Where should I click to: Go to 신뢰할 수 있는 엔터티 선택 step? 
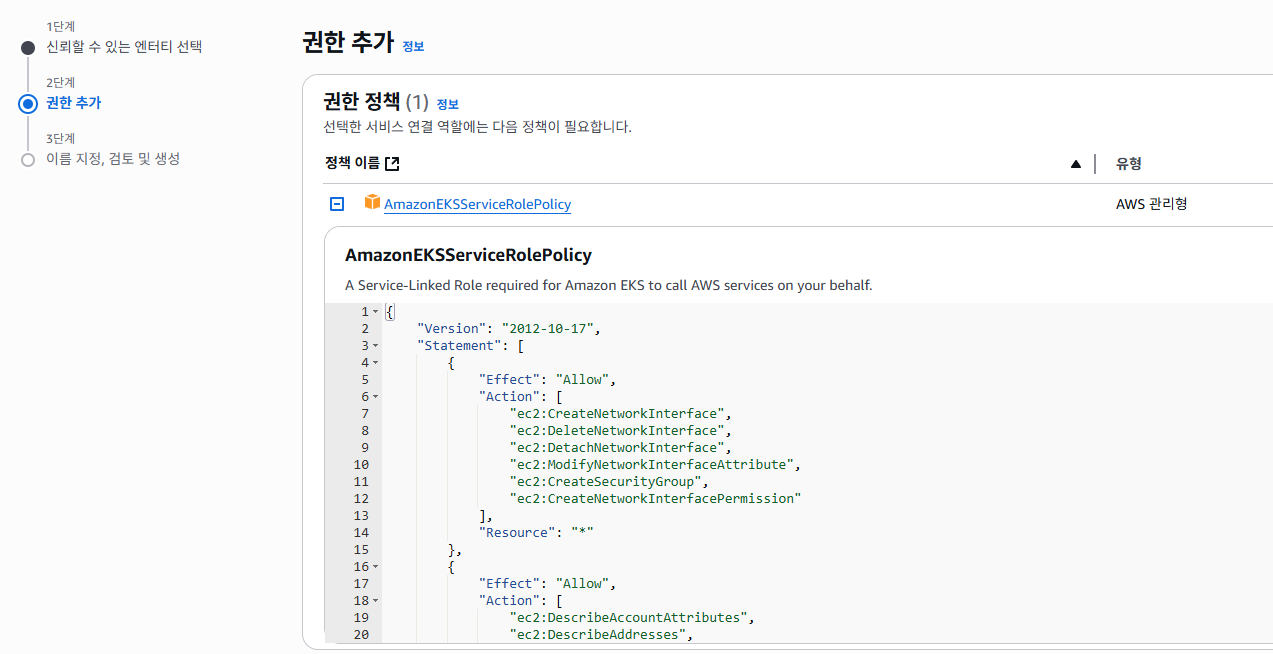[x=124, y=47]
